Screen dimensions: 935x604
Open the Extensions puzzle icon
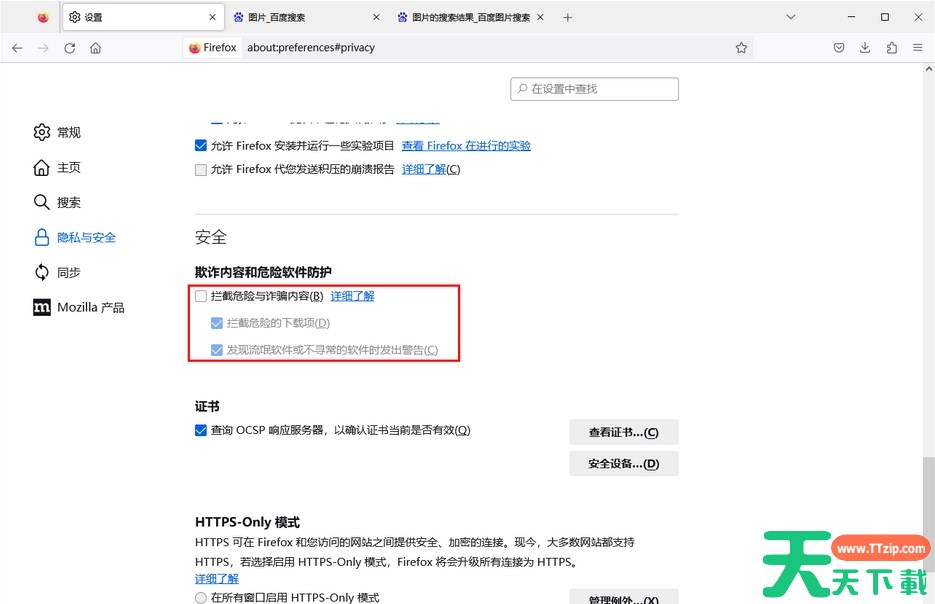point(891,48)
